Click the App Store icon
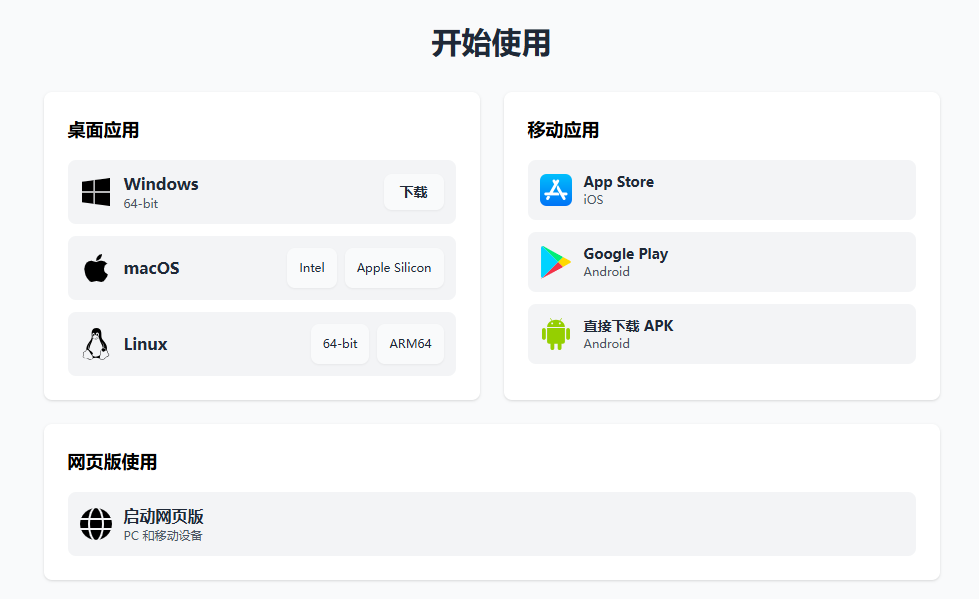 pos(554,189)
